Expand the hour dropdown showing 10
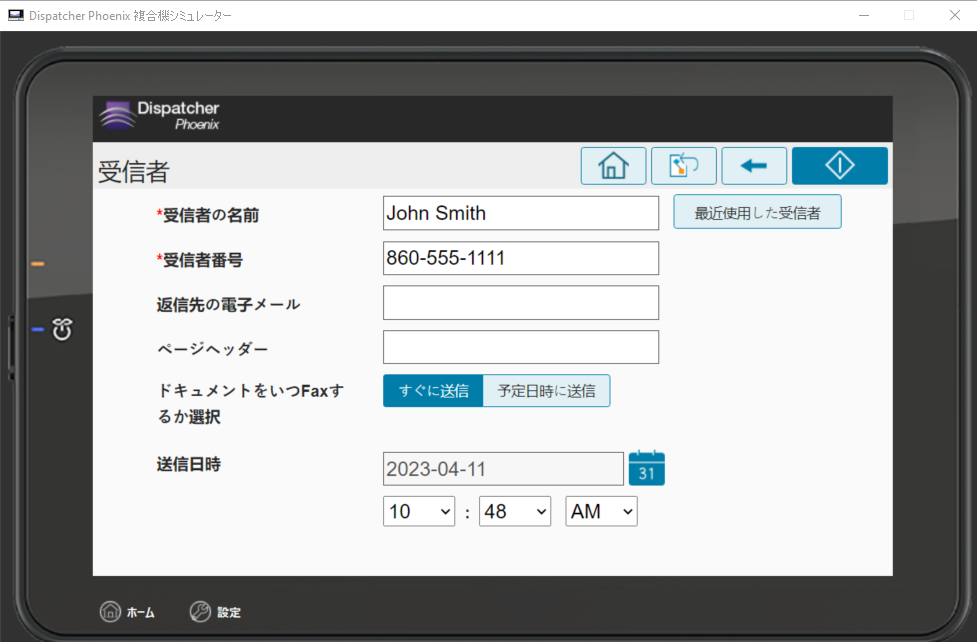Viewport: 977px width, 642px height. (x=419, y=511)
